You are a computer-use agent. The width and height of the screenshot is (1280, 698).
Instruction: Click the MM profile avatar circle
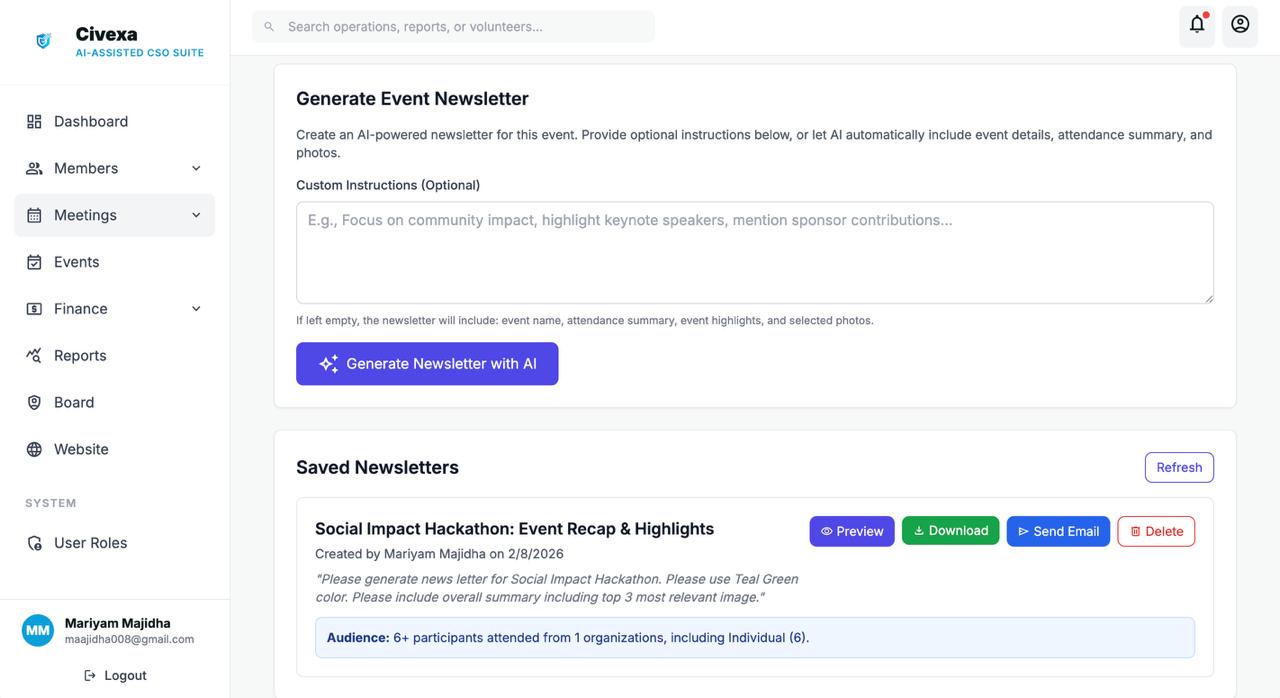38,631
